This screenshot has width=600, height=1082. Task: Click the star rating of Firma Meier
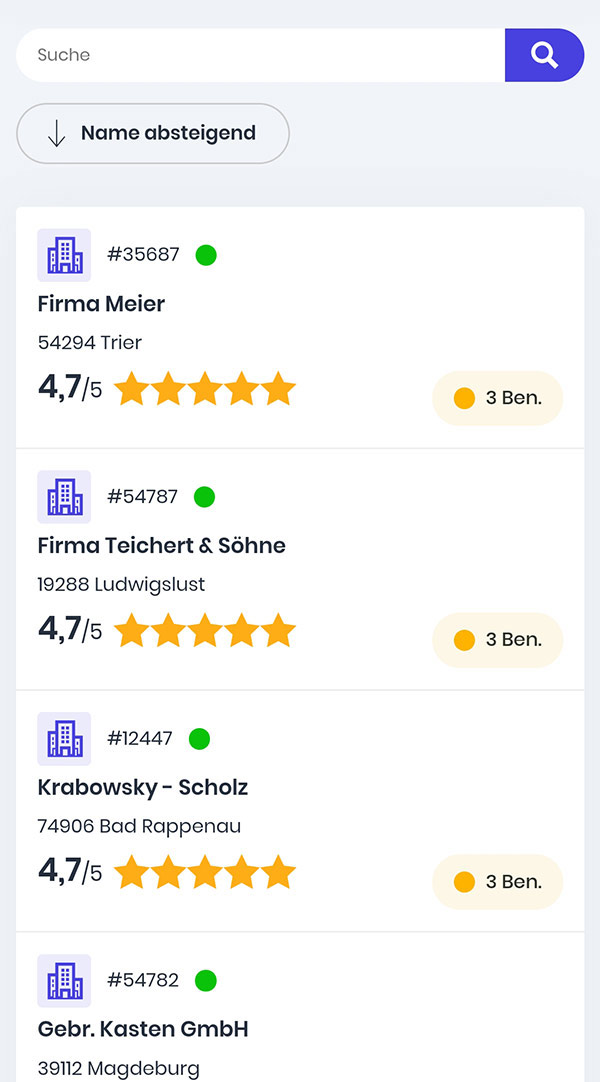pos(205,388)
